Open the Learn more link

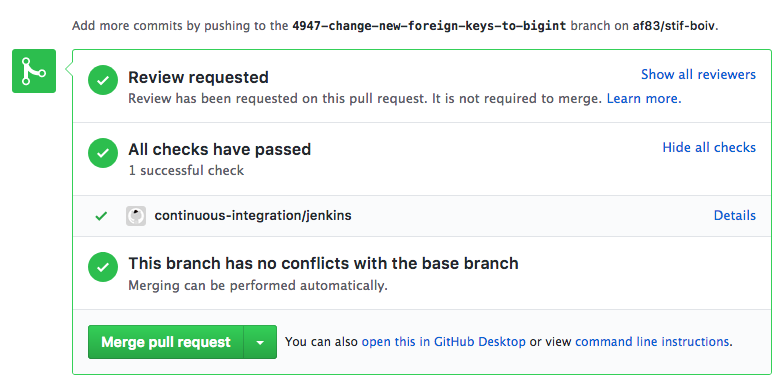click(x=644, y=99)
